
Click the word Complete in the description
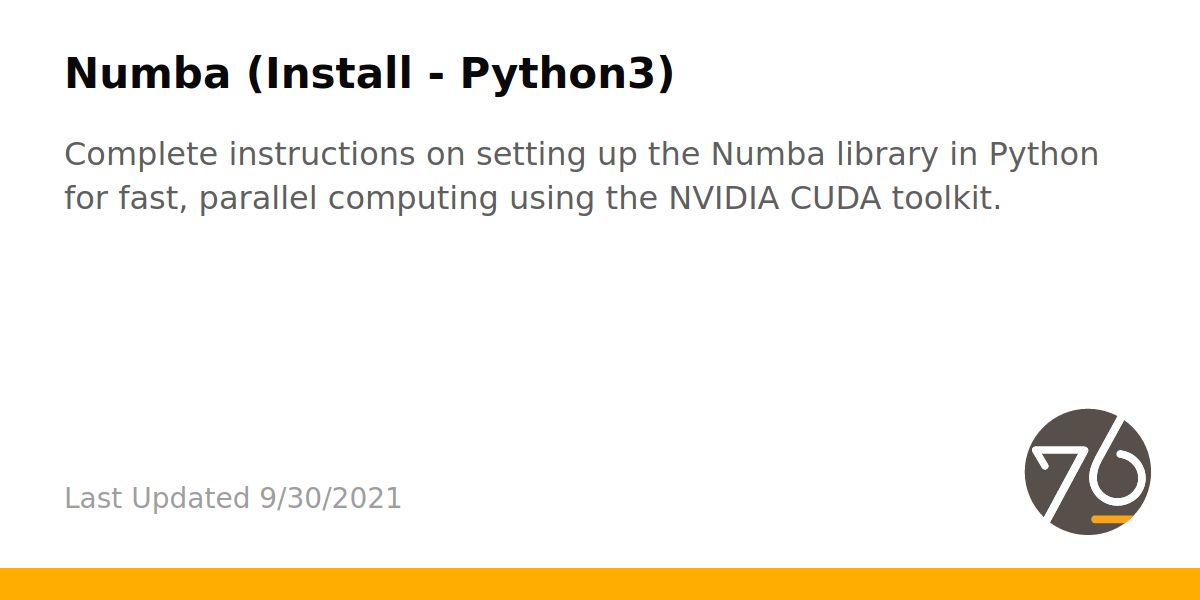point(139,156)
